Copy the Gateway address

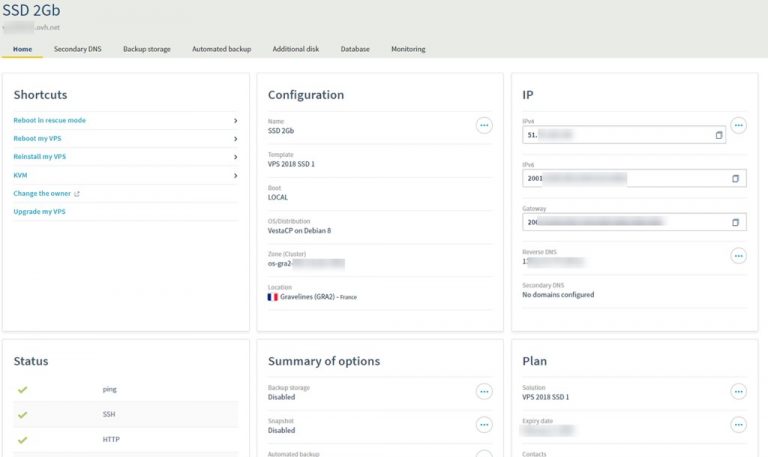[x=735, y=222]
